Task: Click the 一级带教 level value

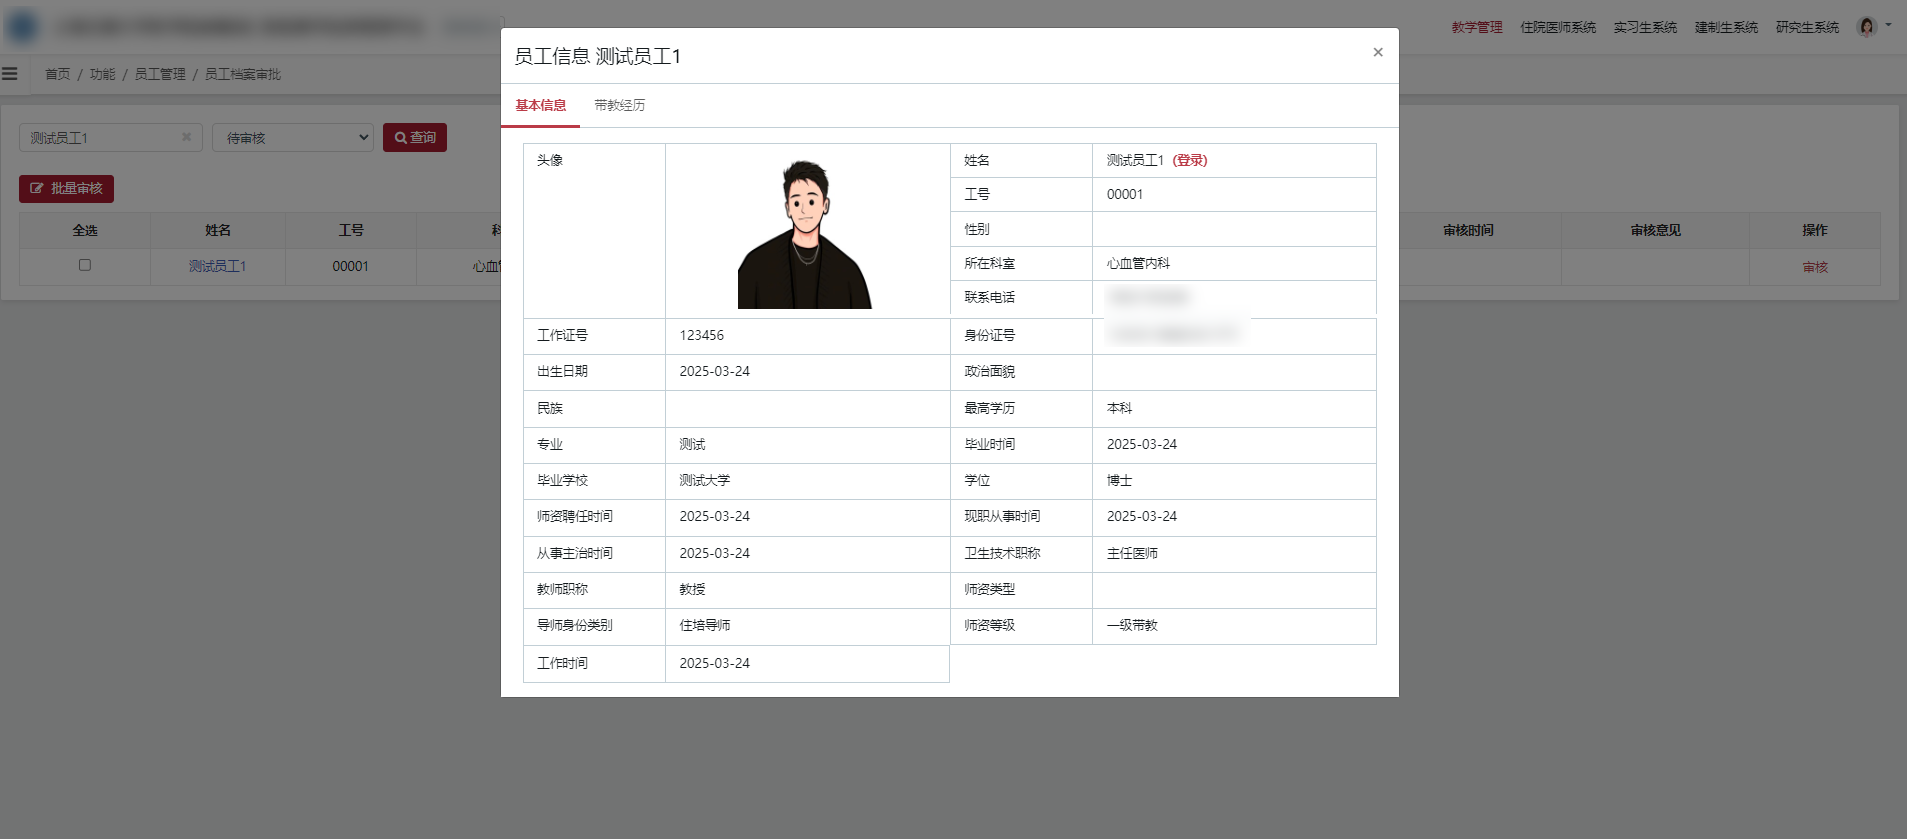Action: [1132, 625]
